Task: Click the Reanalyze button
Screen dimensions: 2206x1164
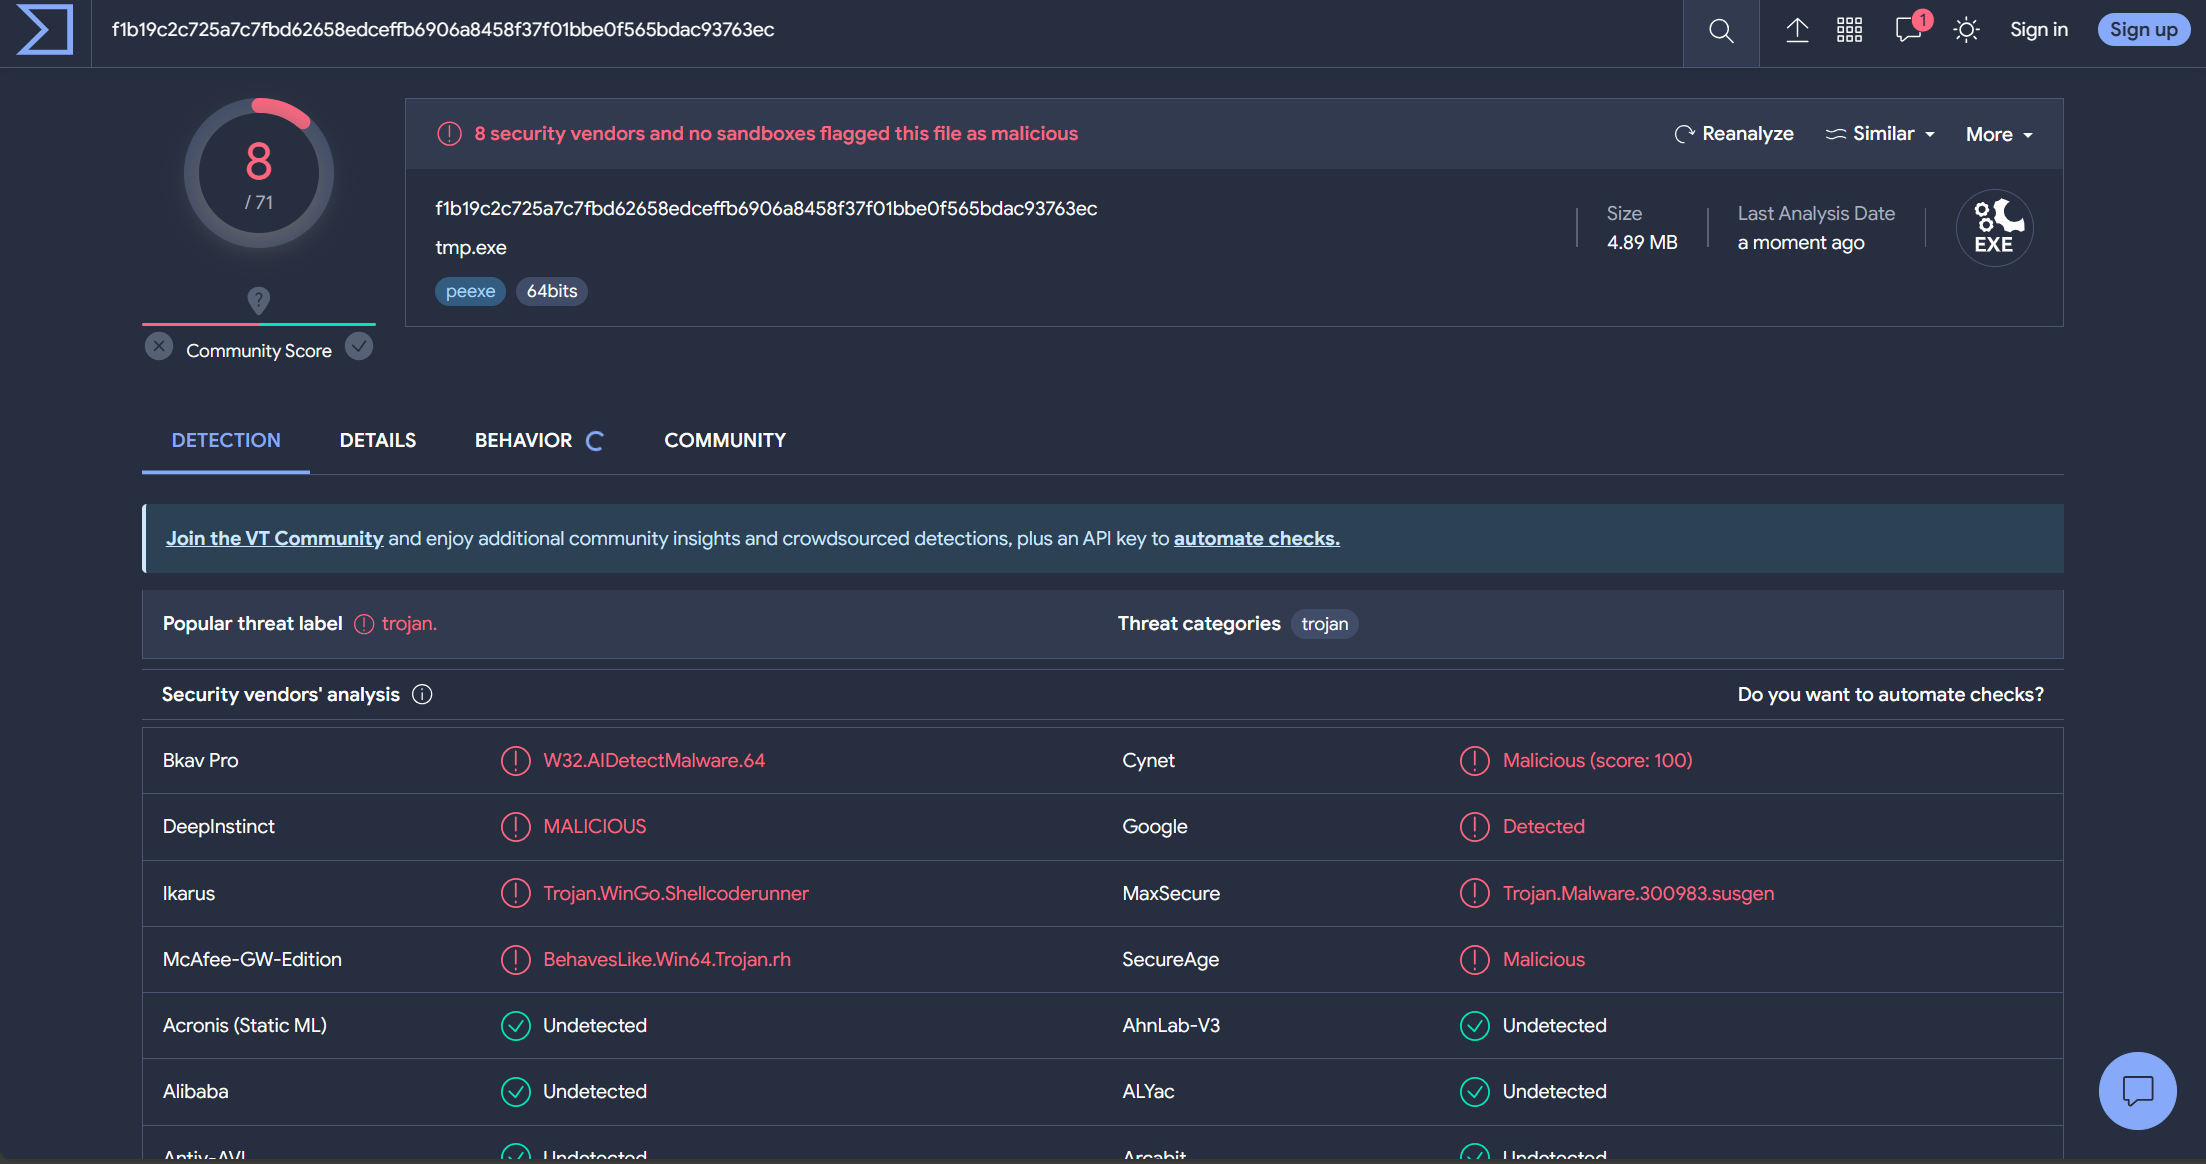Action: [1734, 134]
